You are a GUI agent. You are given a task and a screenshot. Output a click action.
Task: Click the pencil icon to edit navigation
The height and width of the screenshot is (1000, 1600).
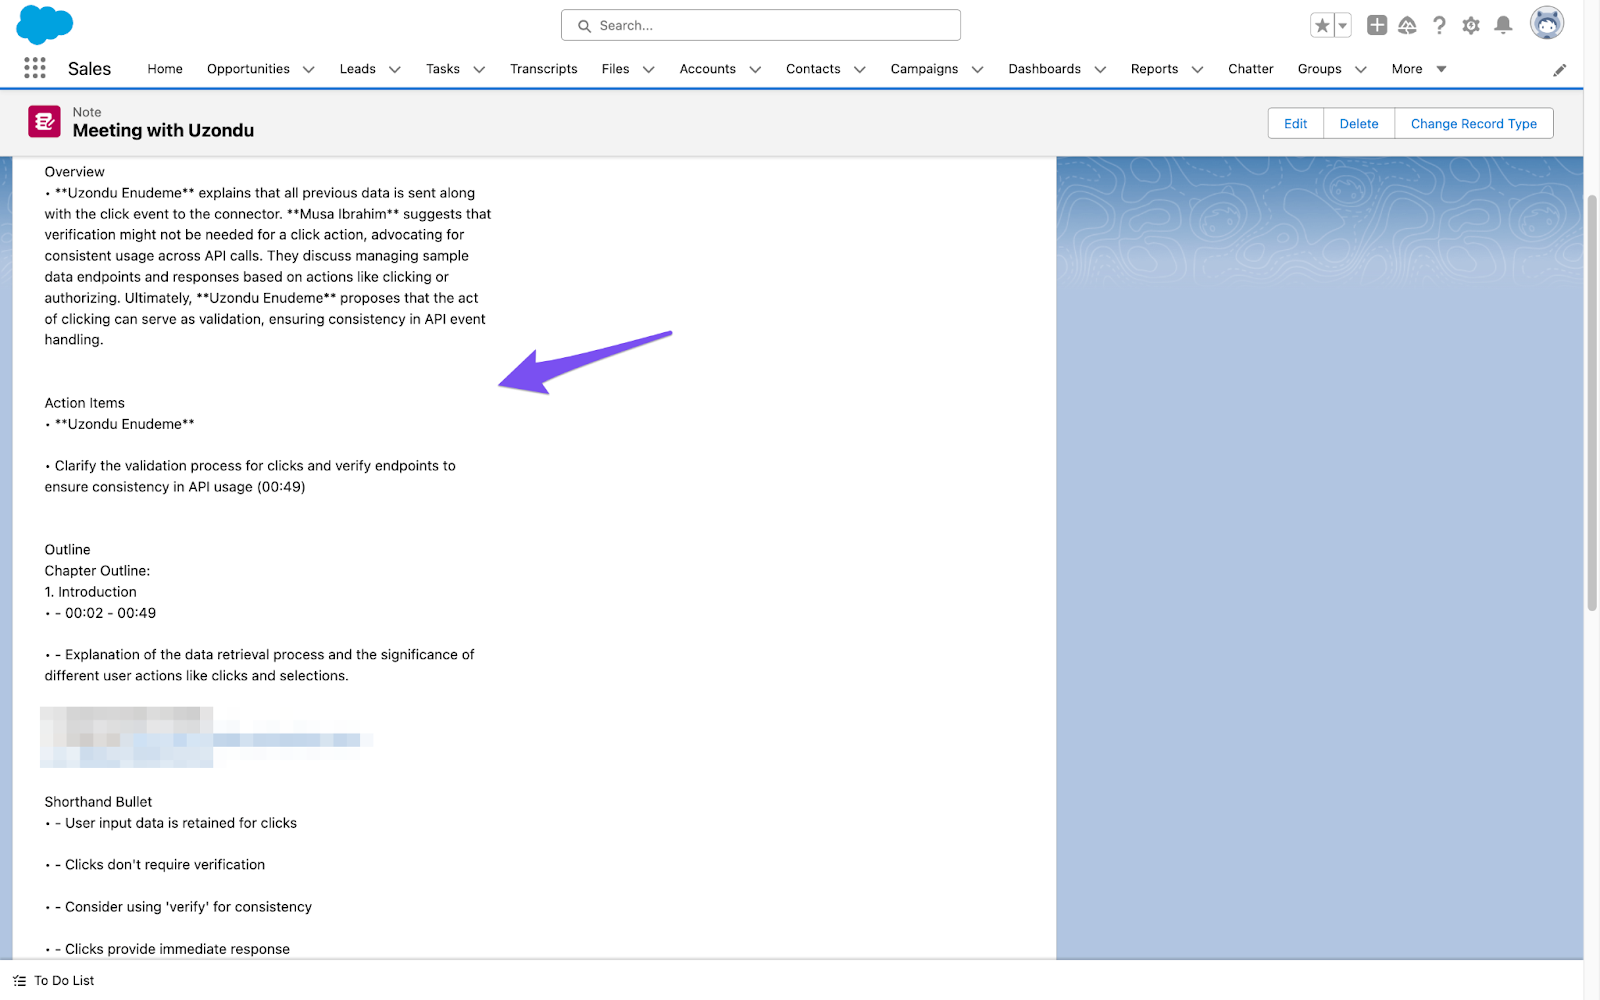coord(1559,70)
